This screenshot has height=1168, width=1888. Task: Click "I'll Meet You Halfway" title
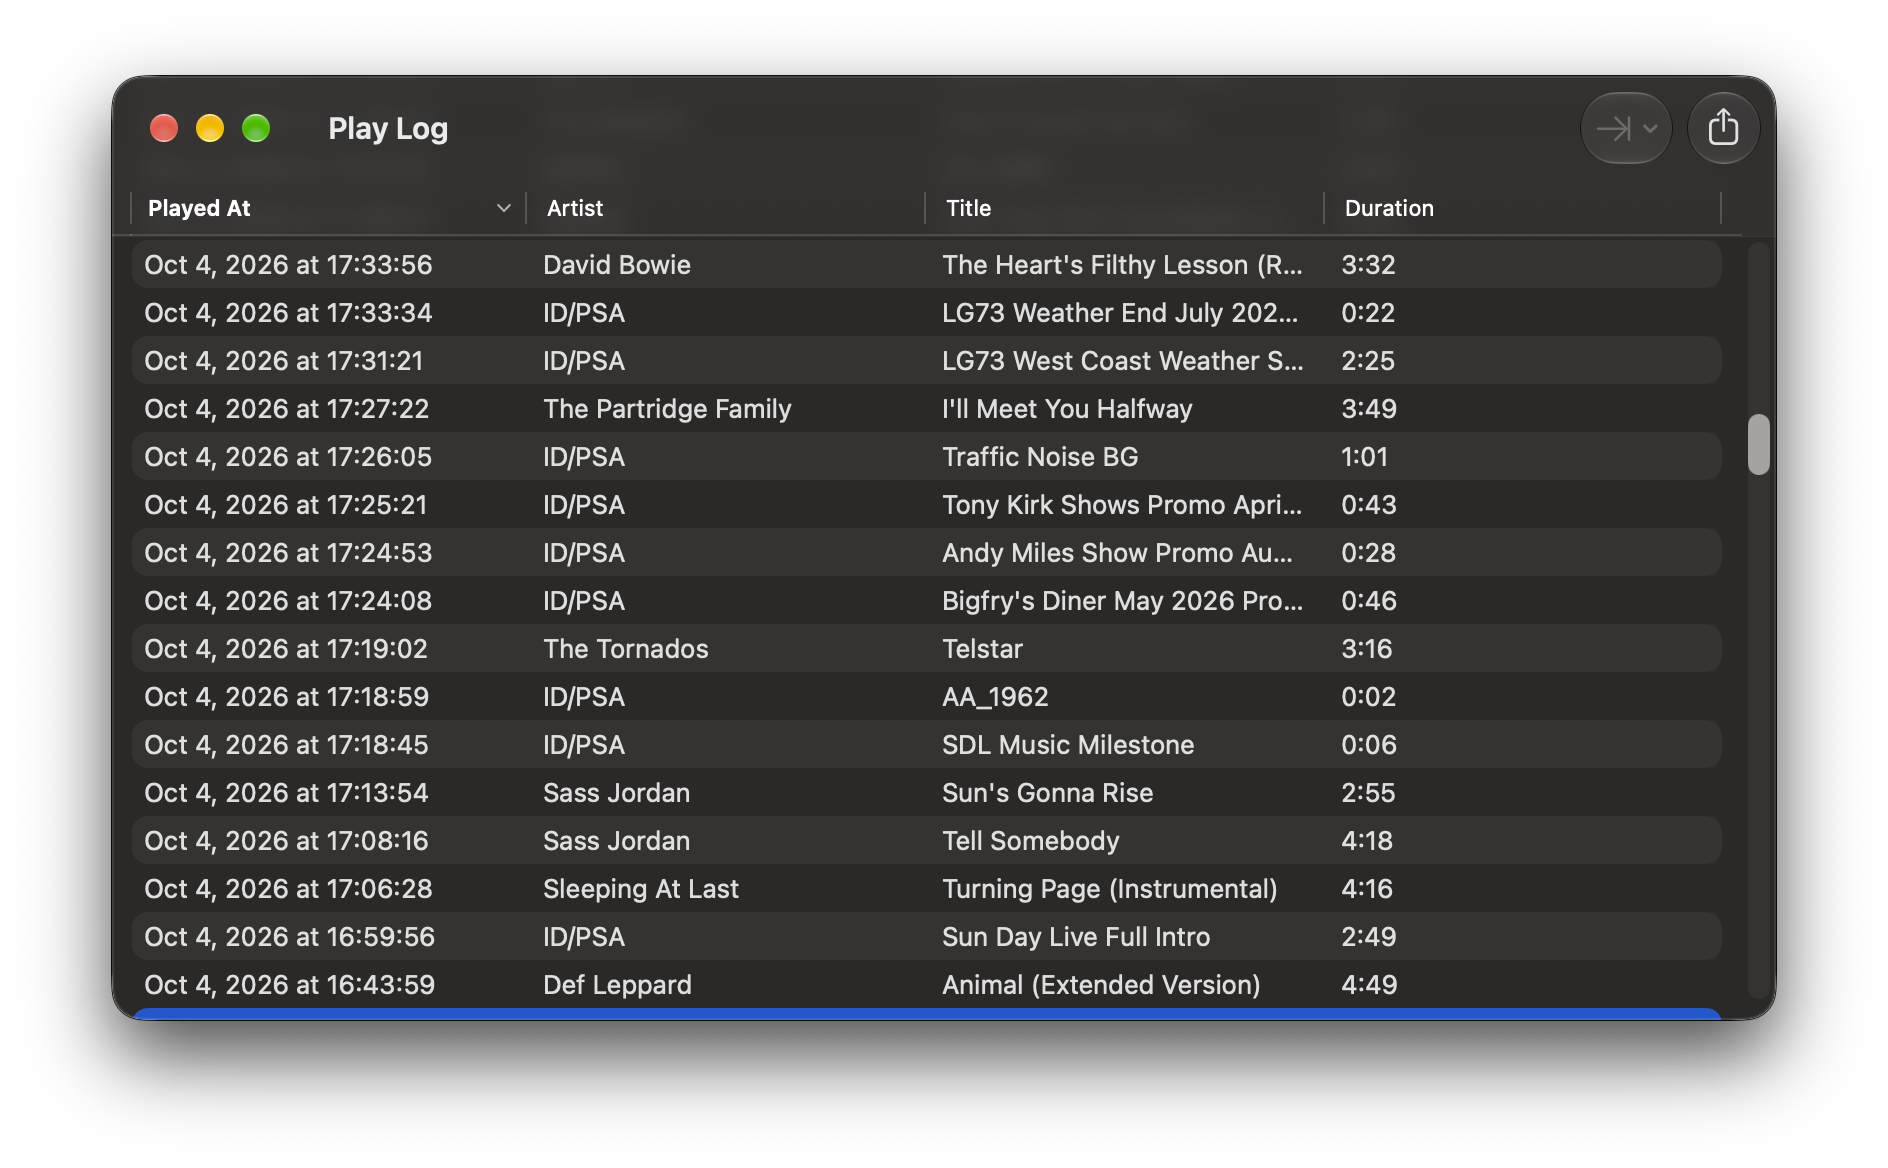click(x=1067, y=409)
